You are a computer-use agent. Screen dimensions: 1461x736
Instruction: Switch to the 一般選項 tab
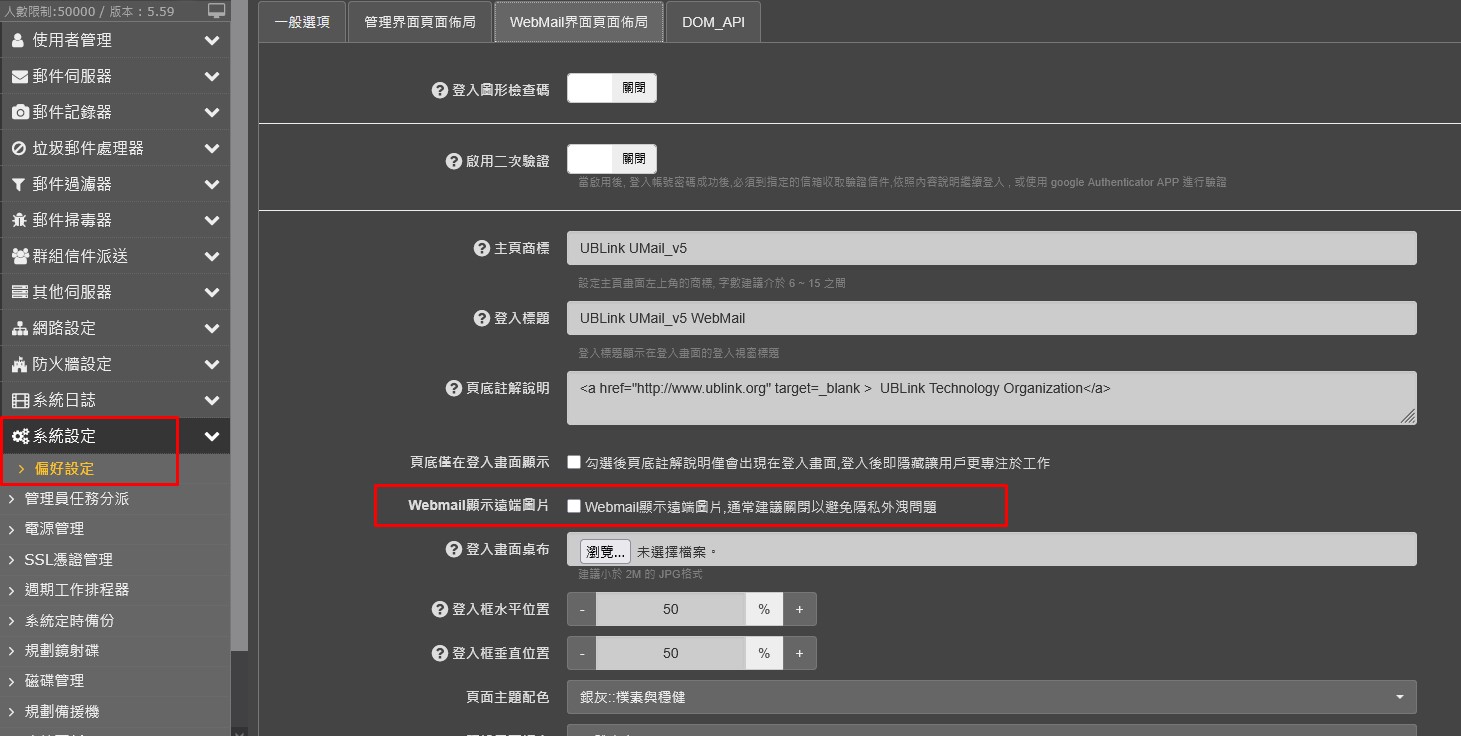[302, 22]
